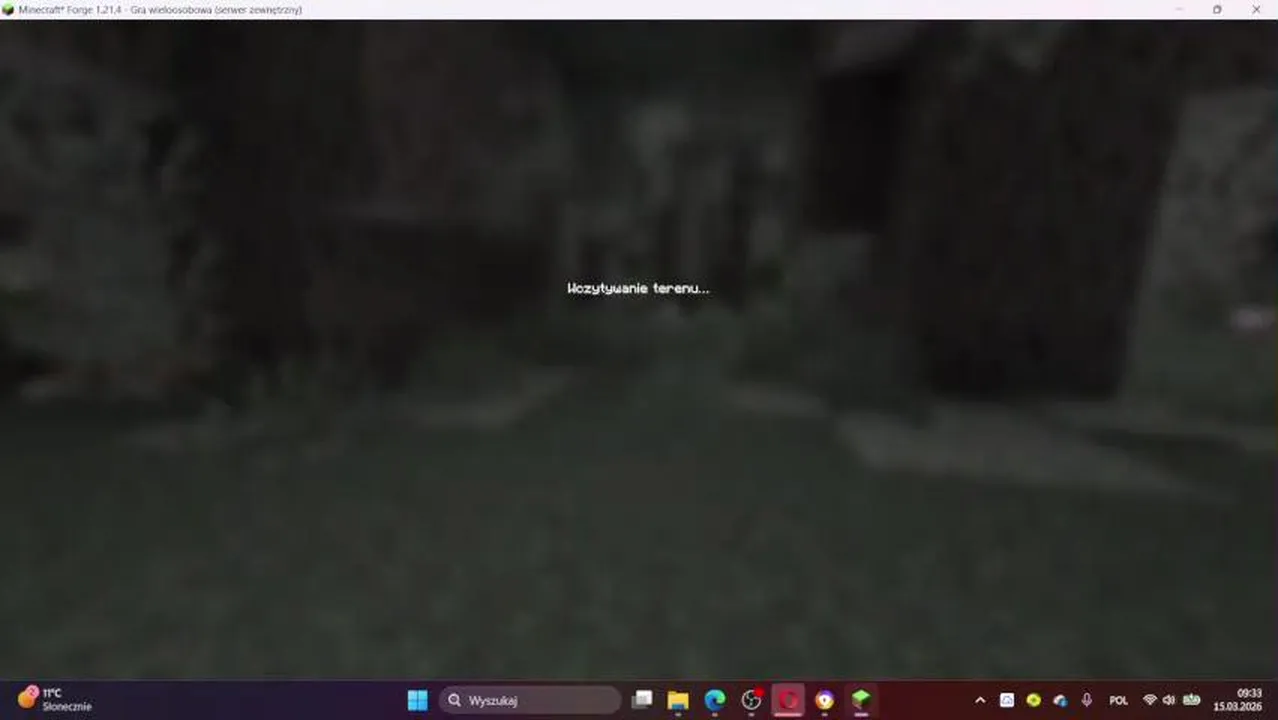
Task: Open the volume speaker icon
Action: pos(1169,700)
